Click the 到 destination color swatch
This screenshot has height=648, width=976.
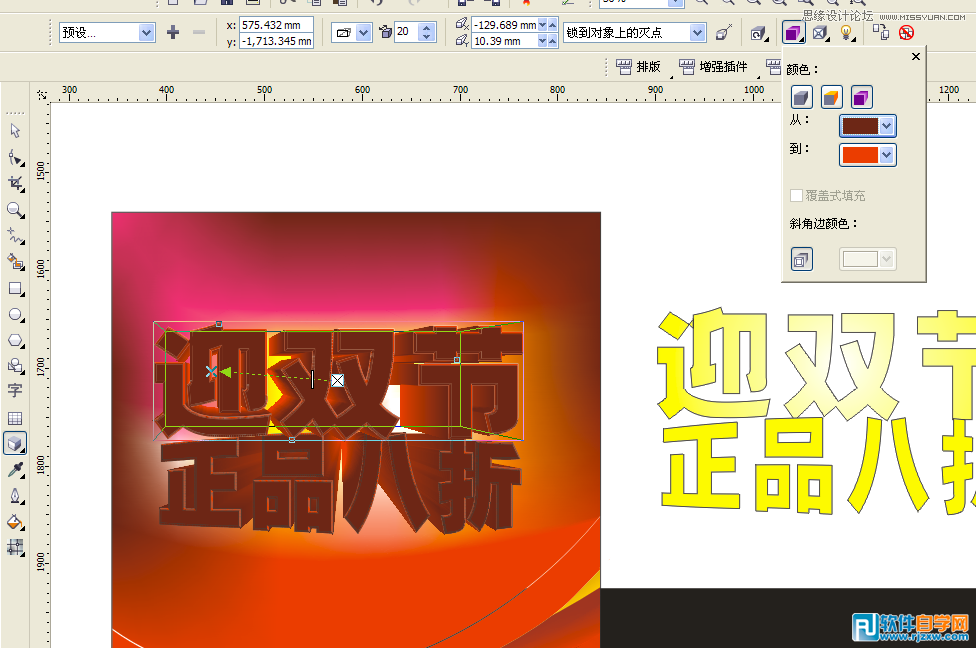click(x=860, y=155)
